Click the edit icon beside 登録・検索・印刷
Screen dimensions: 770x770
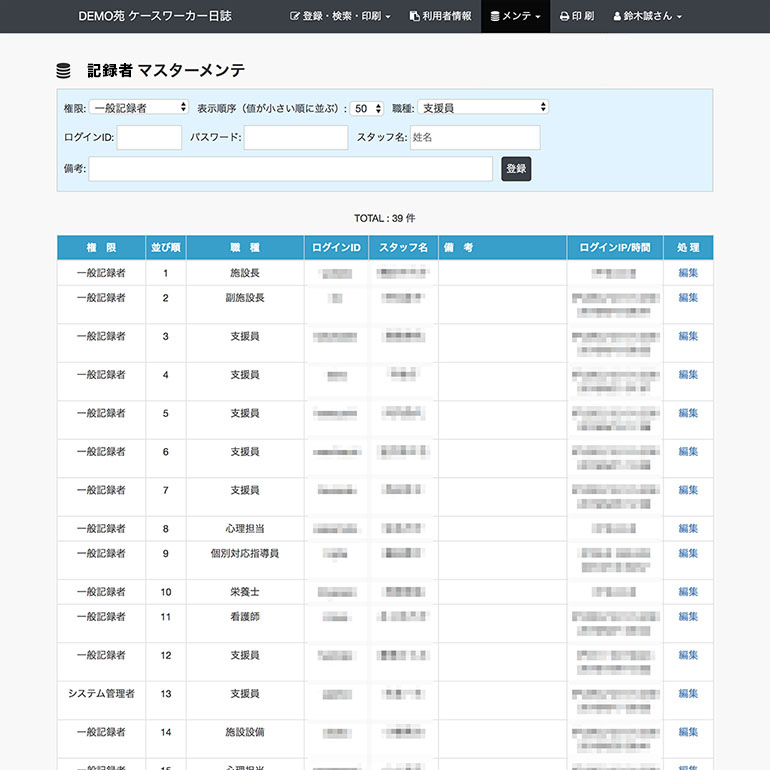pyautogui.click(x=294, y=16)
